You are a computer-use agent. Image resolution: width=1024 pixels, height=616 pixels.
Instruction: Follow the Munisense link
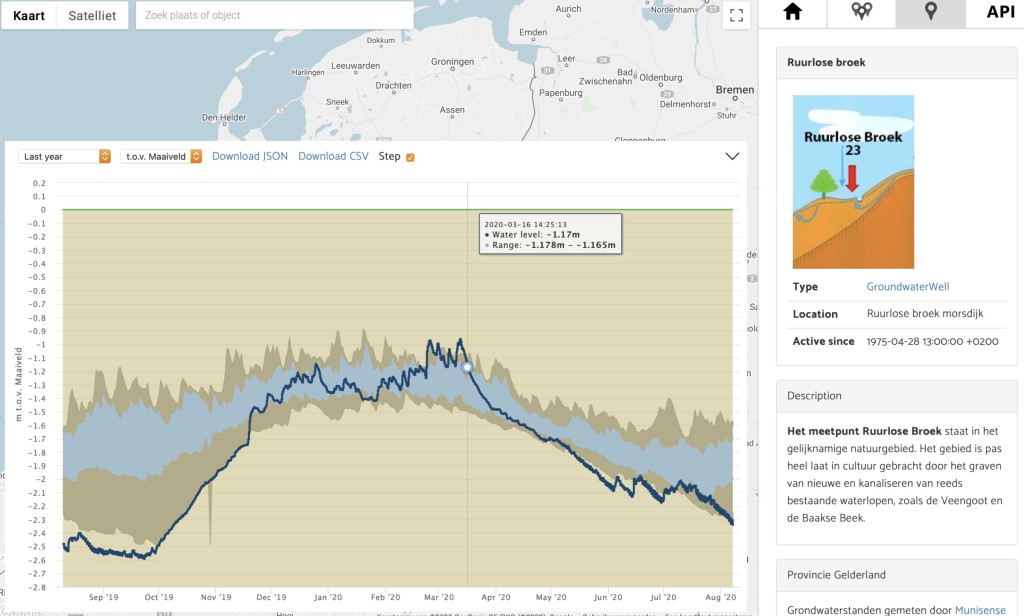(980, 609)
